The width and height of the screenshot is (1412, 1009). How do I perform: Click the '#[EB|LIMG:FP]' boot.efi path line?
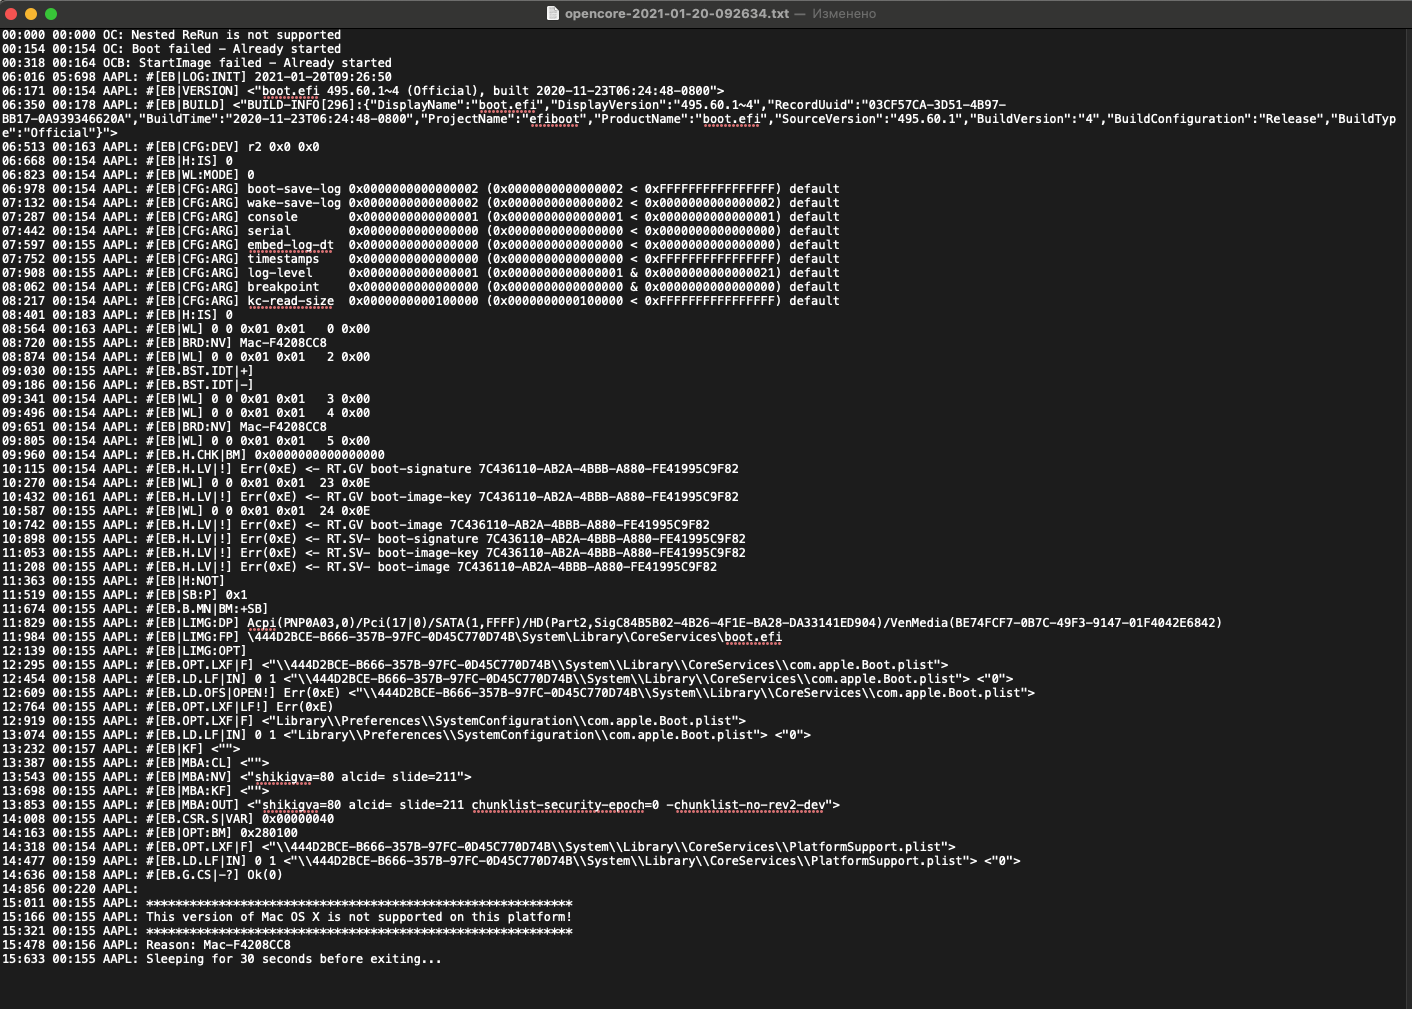(392, 637)
